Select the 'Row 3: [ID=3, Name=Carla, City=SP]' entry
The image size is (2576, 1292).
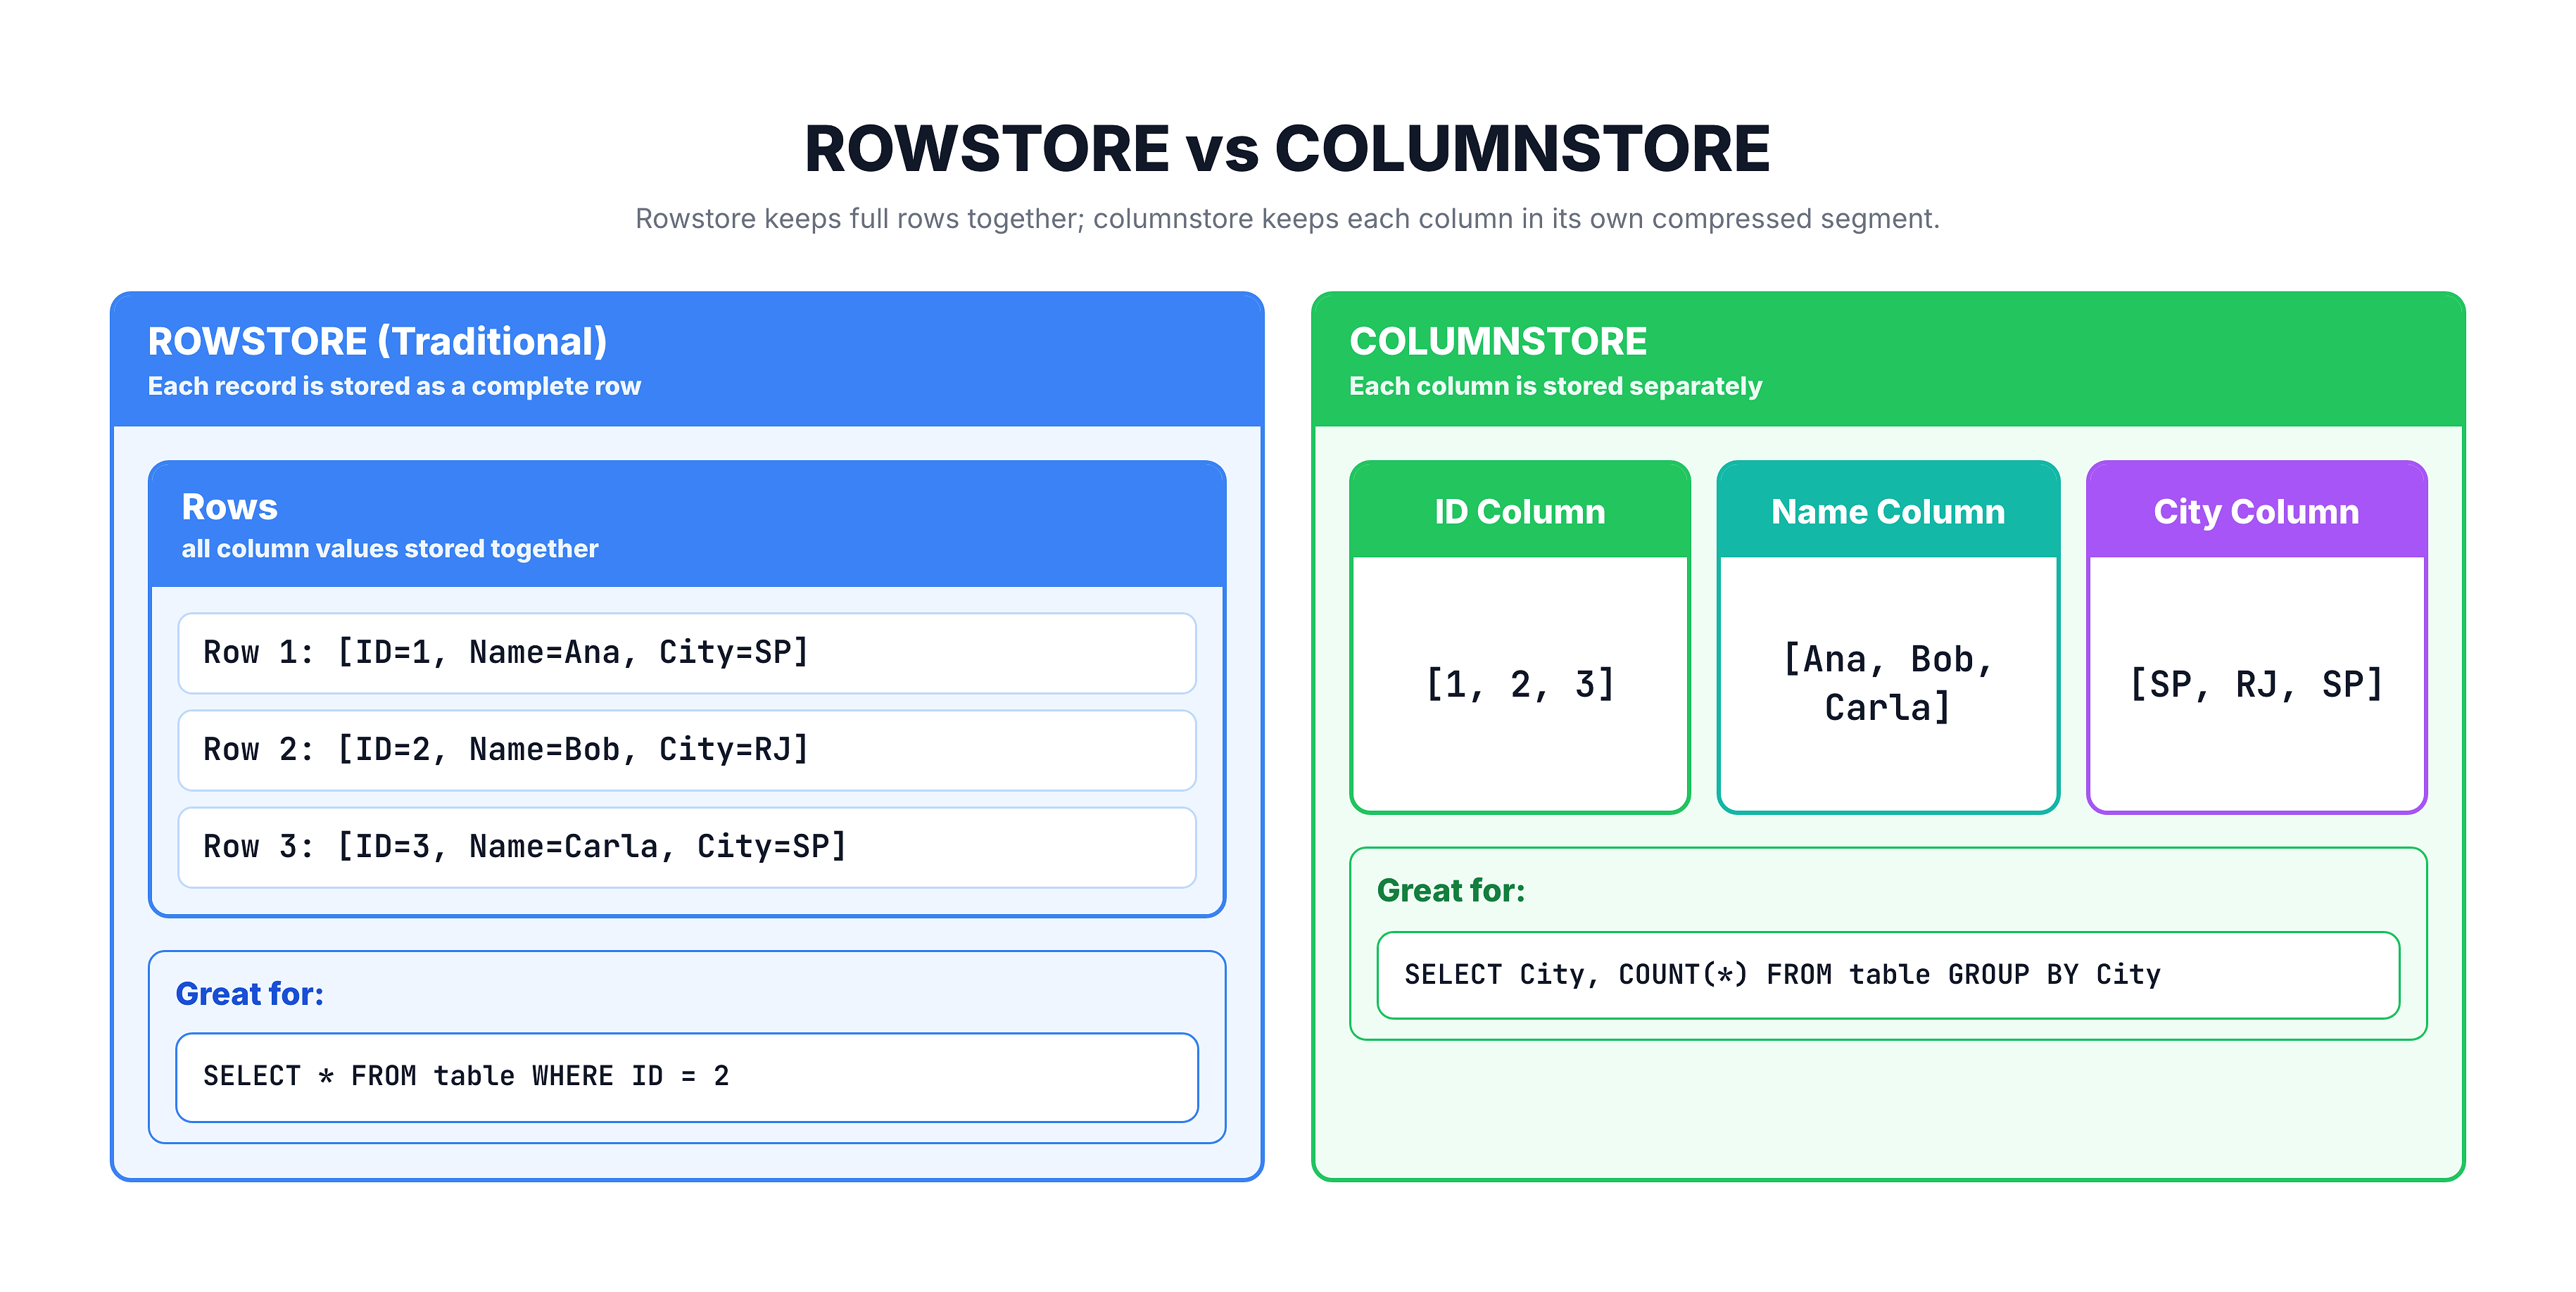pyautogui.click(x=687, y=847)
